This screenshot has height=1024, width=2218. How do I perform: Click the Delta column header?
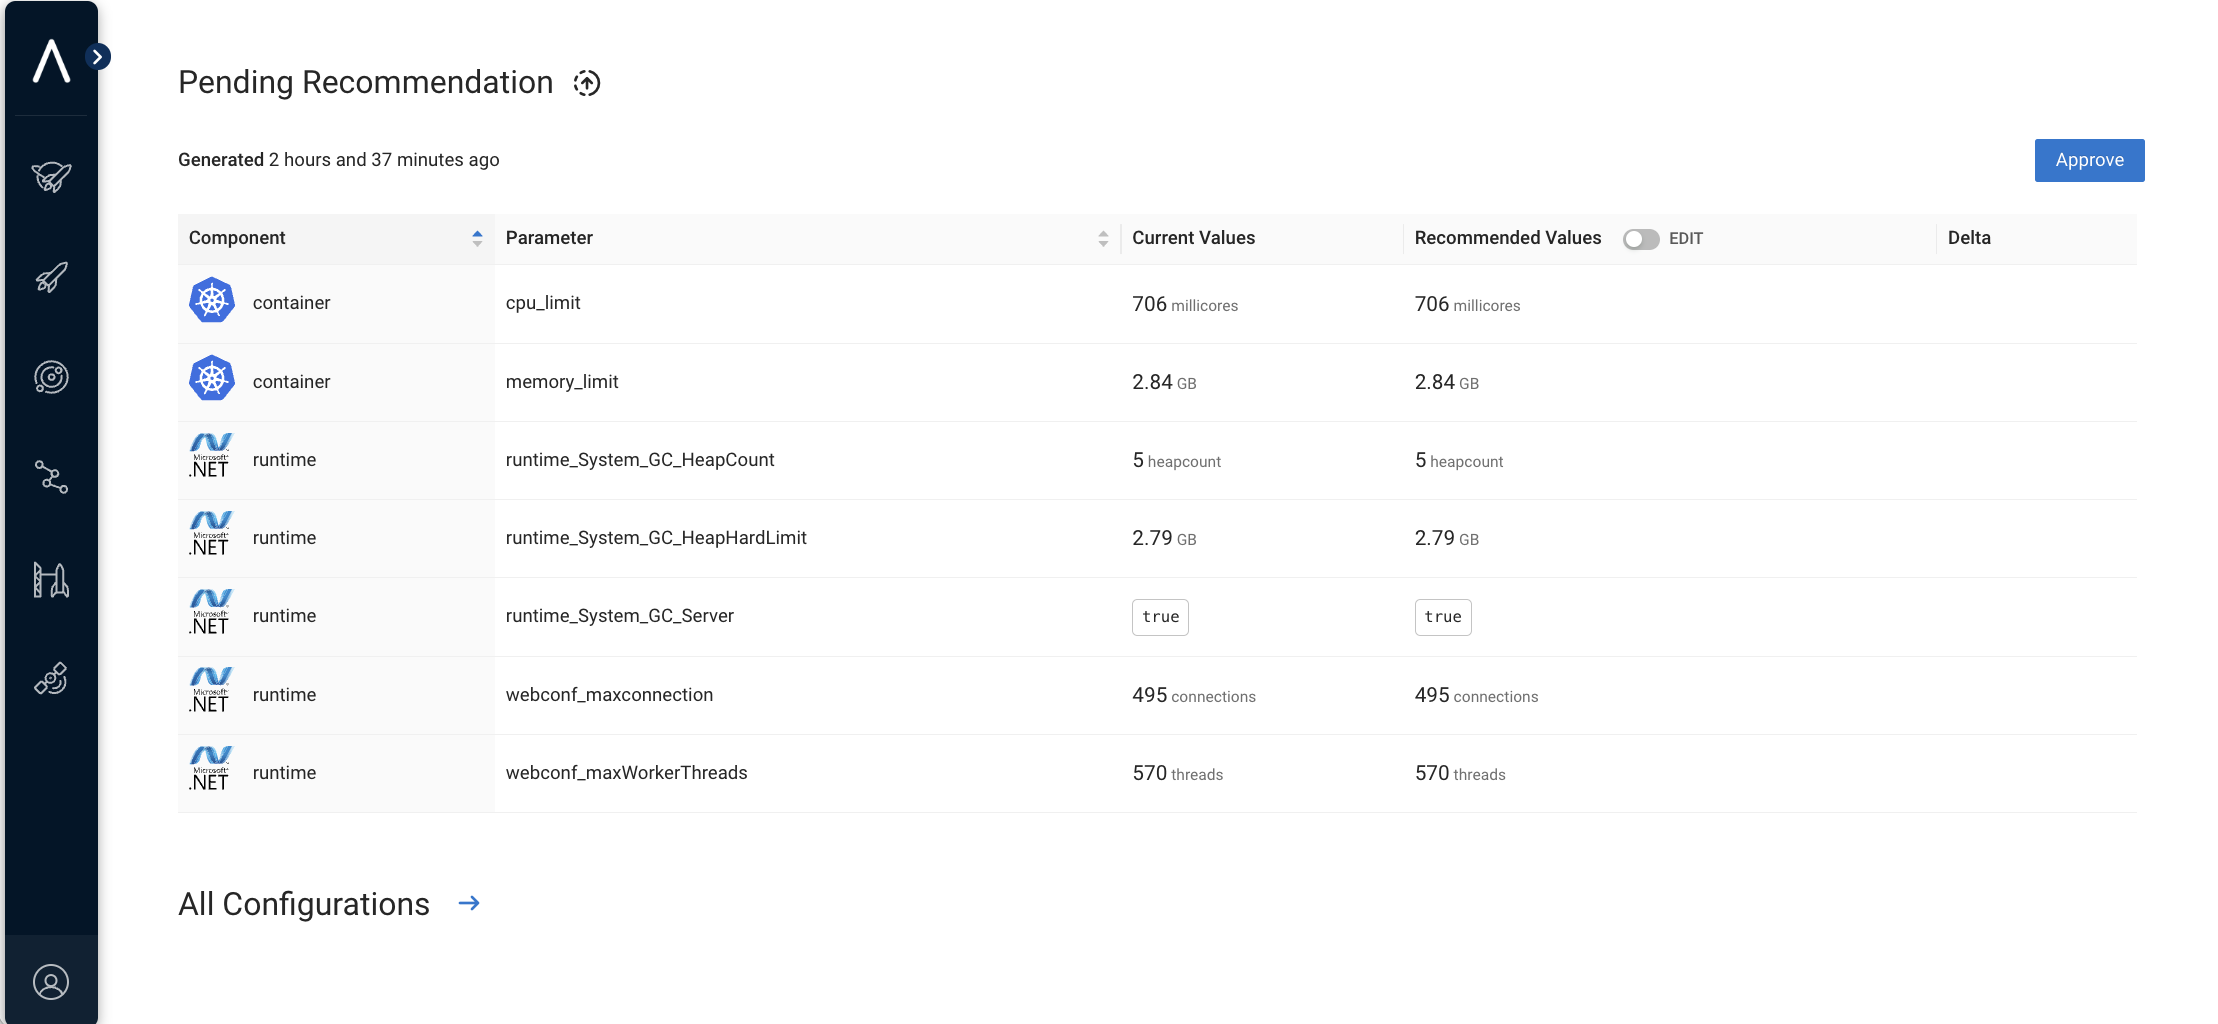(x=1968, y=238)
